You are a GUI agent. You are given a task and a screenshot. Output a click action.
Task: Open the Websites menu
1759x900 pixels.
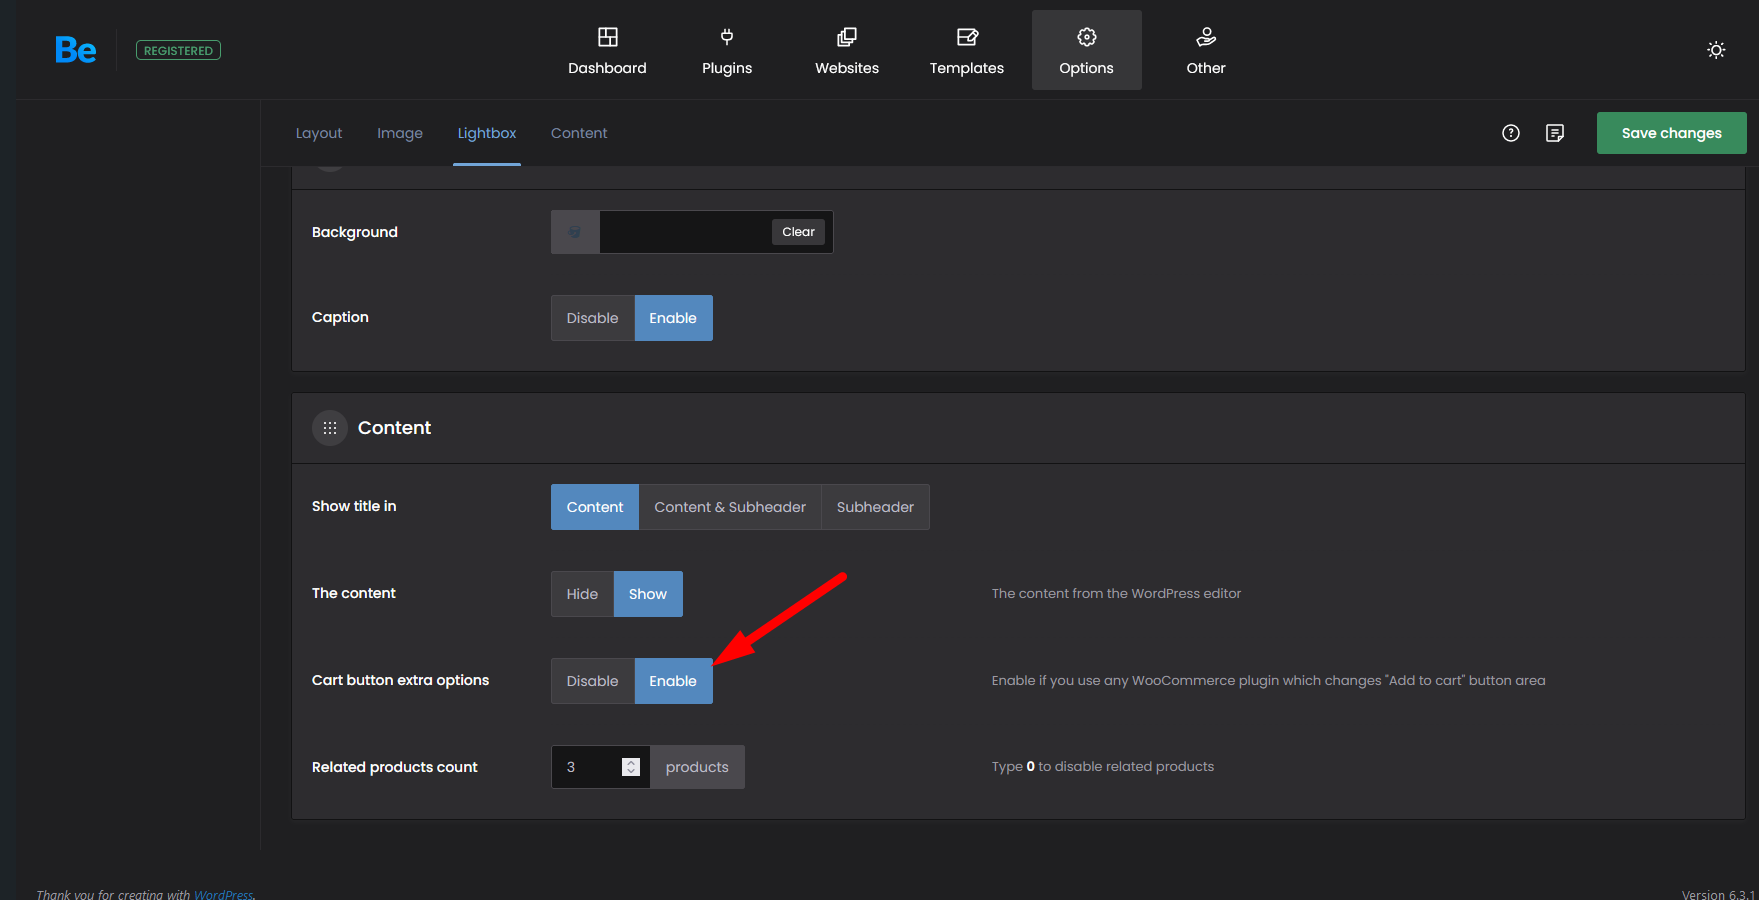tap(847, 50)
